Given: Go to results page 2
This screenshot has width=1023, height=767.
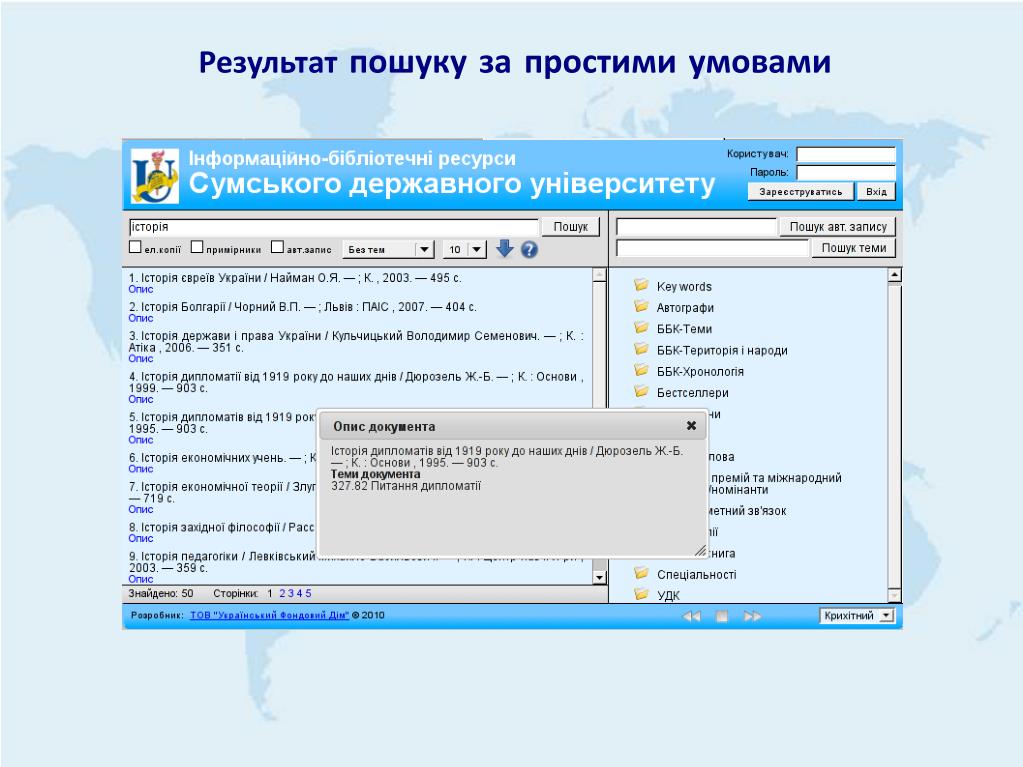Looking at the screenshot, I should [x=282, y=594].
